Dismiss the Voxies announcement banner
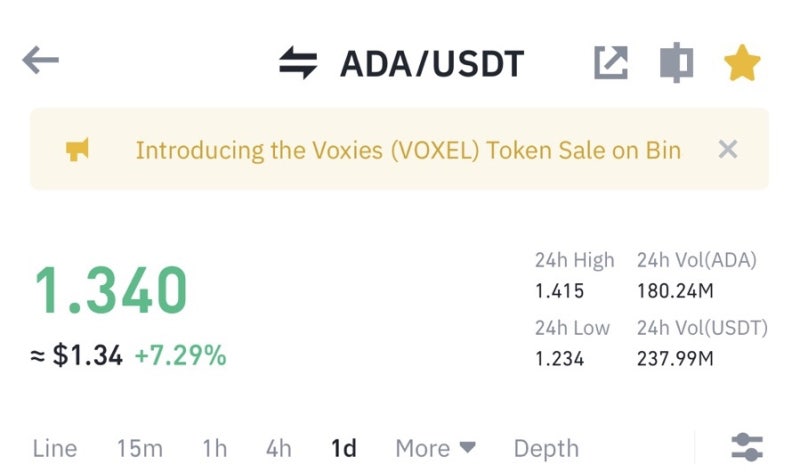800x473 pixels. [728, 150]
